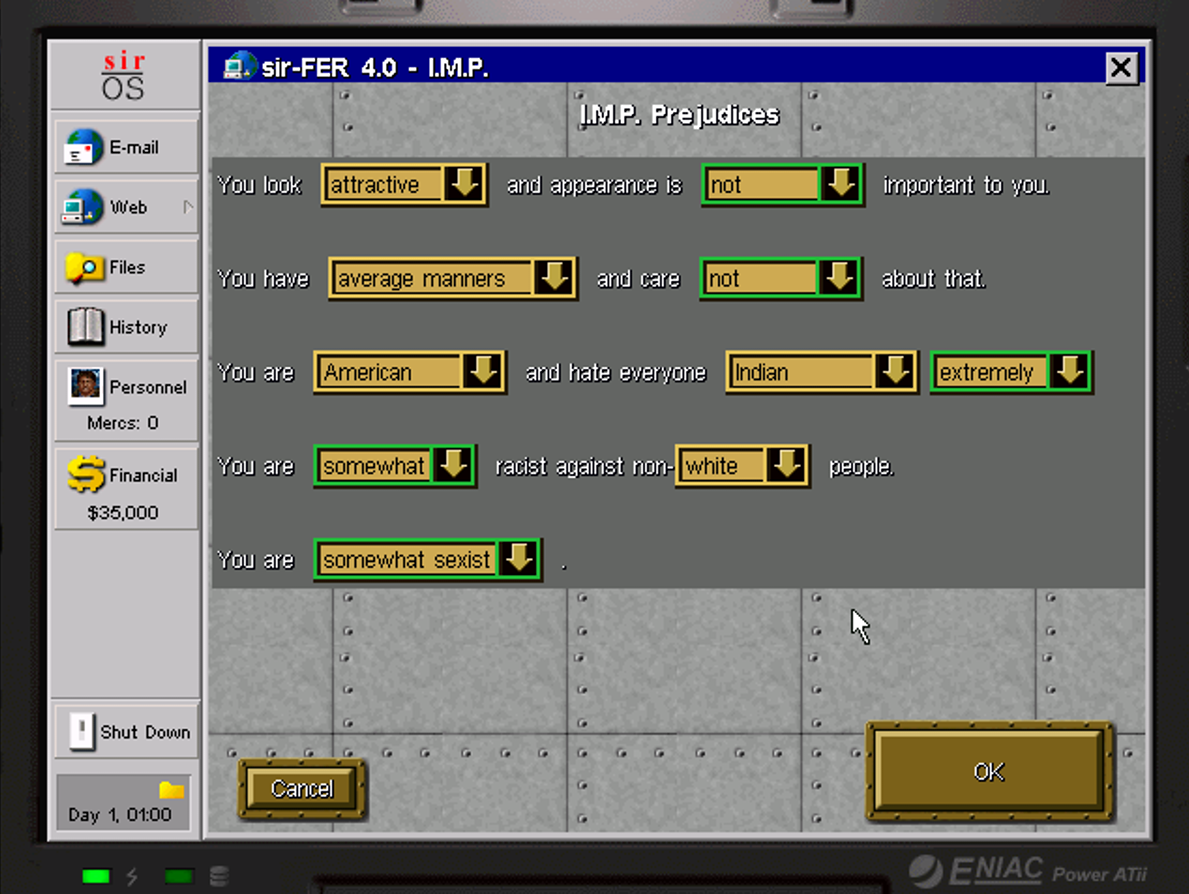Close the sir-FER I.M.P. window
1189x894 pixels.
(1121, 67)
